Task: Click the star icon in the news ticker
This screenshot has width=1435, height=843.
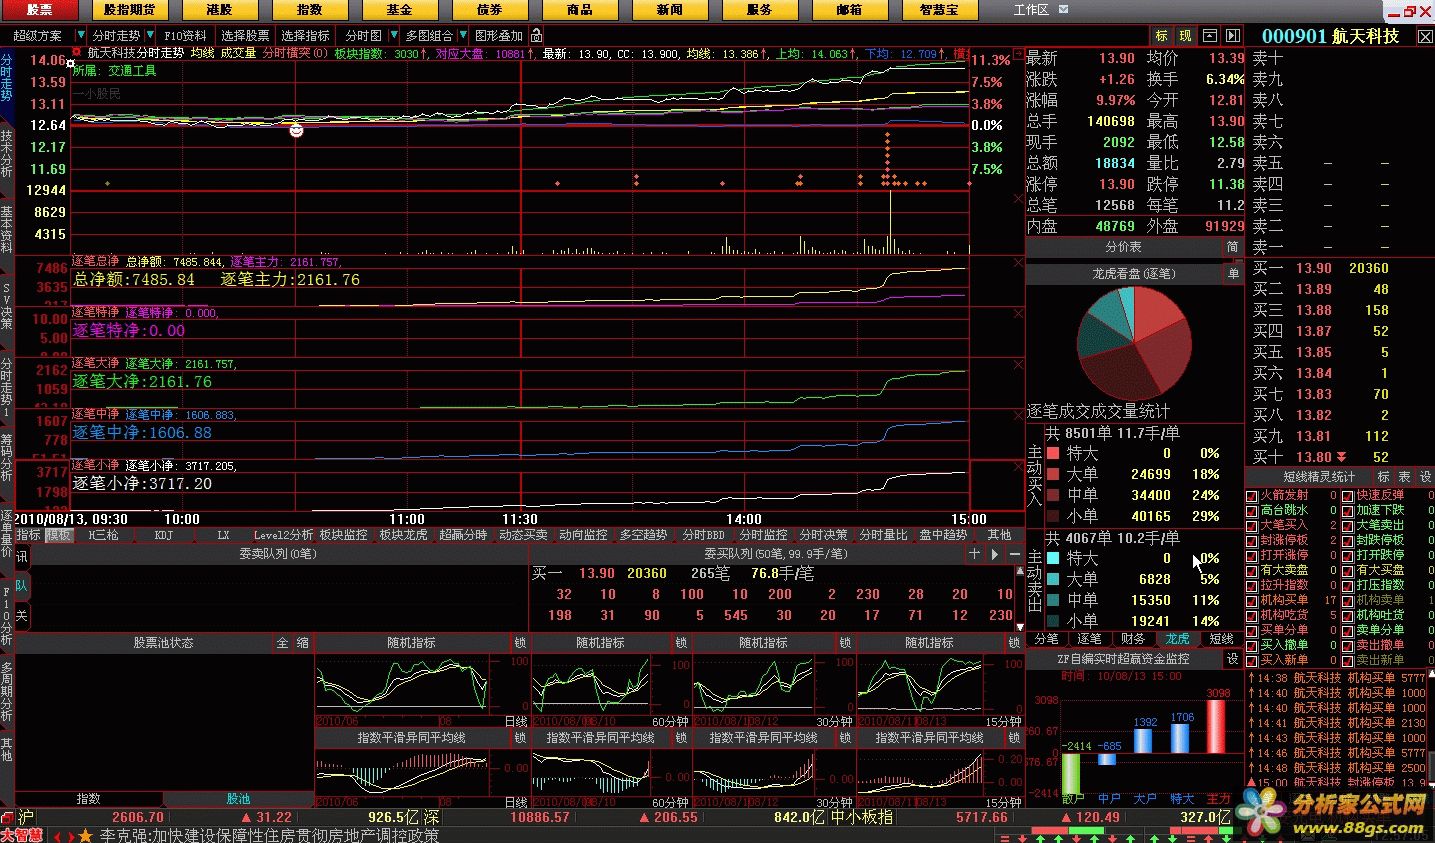Action: point(86,835)
